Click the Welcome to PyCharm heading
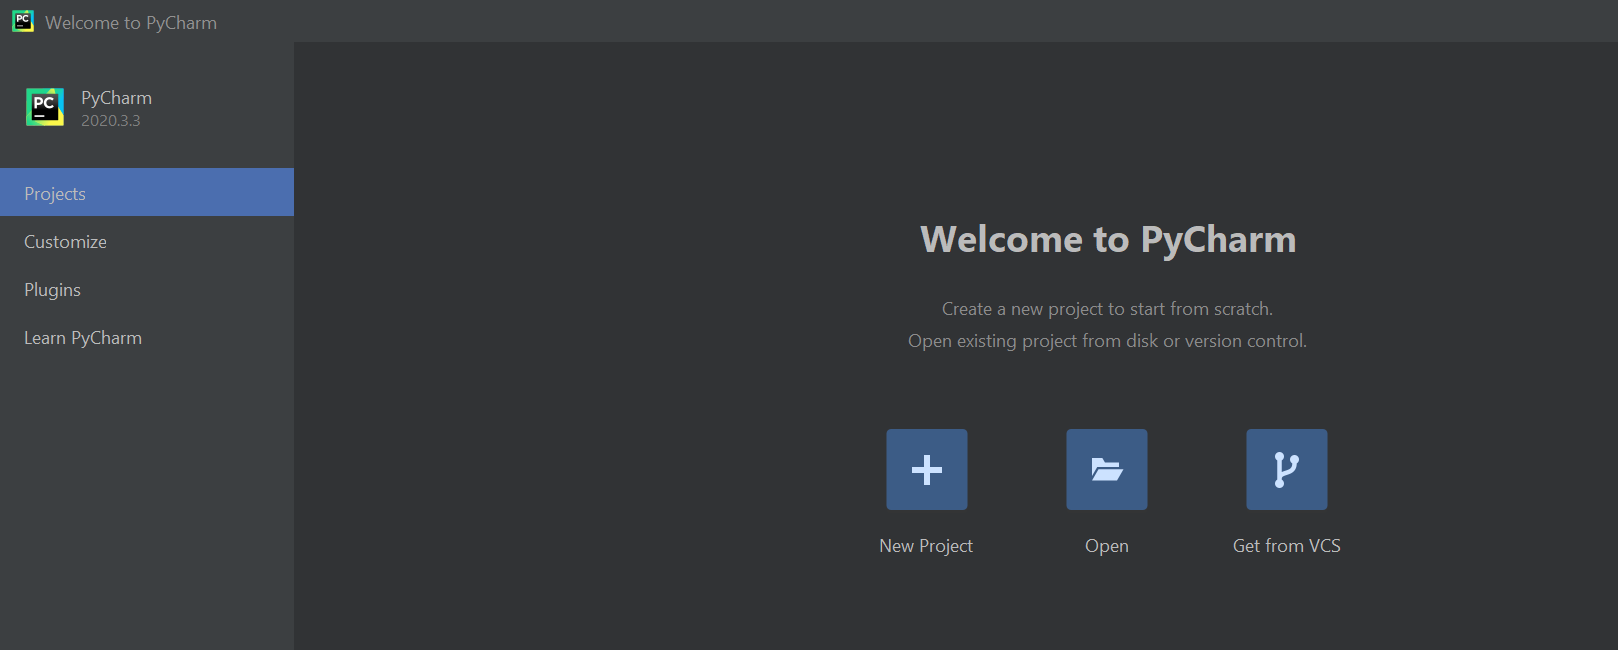Image resolution: width=1618 pixels, height=650 pixels. [x=1108, y=240]
